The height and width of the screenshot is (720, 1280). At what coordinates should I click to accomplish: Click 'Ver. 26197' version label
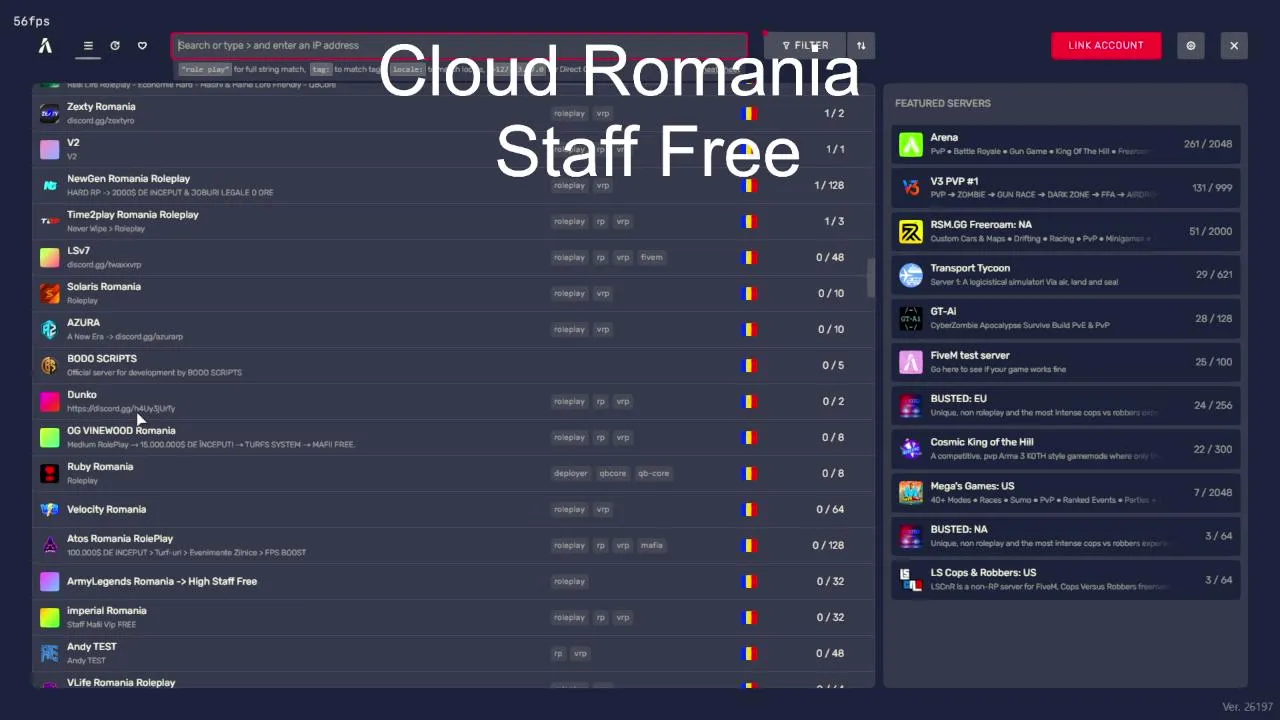coord(1247,707)
